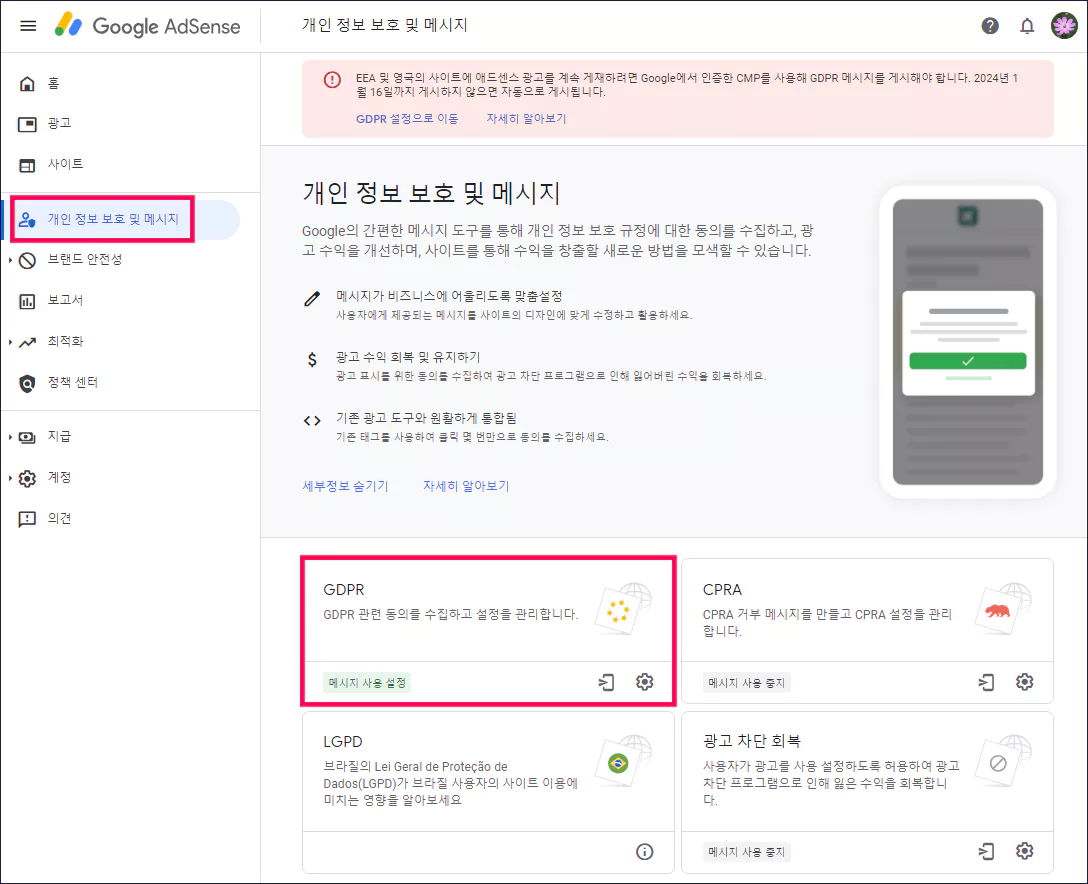Click the CPRA 메시지 사용 중지 status chip

pyautogui.click(x=747, y=683)
